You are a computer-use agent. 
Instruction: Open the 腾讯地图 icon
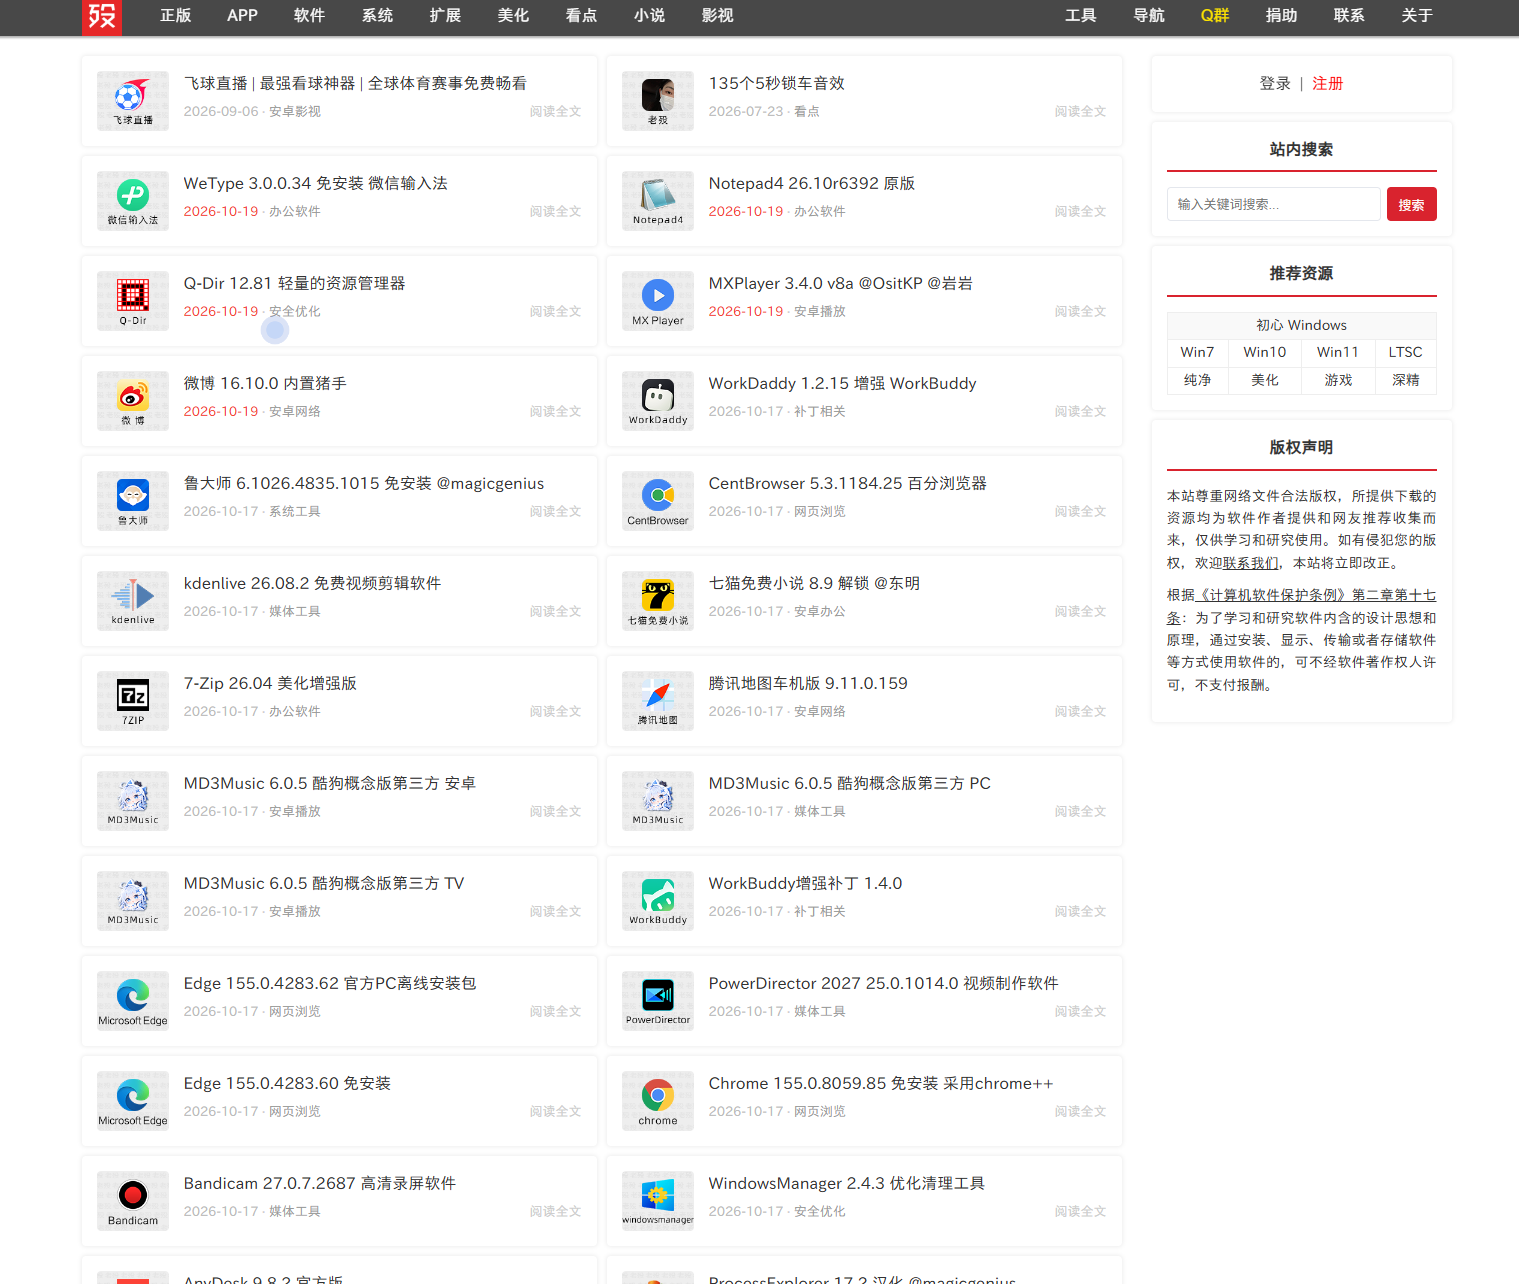pos(658,701)
